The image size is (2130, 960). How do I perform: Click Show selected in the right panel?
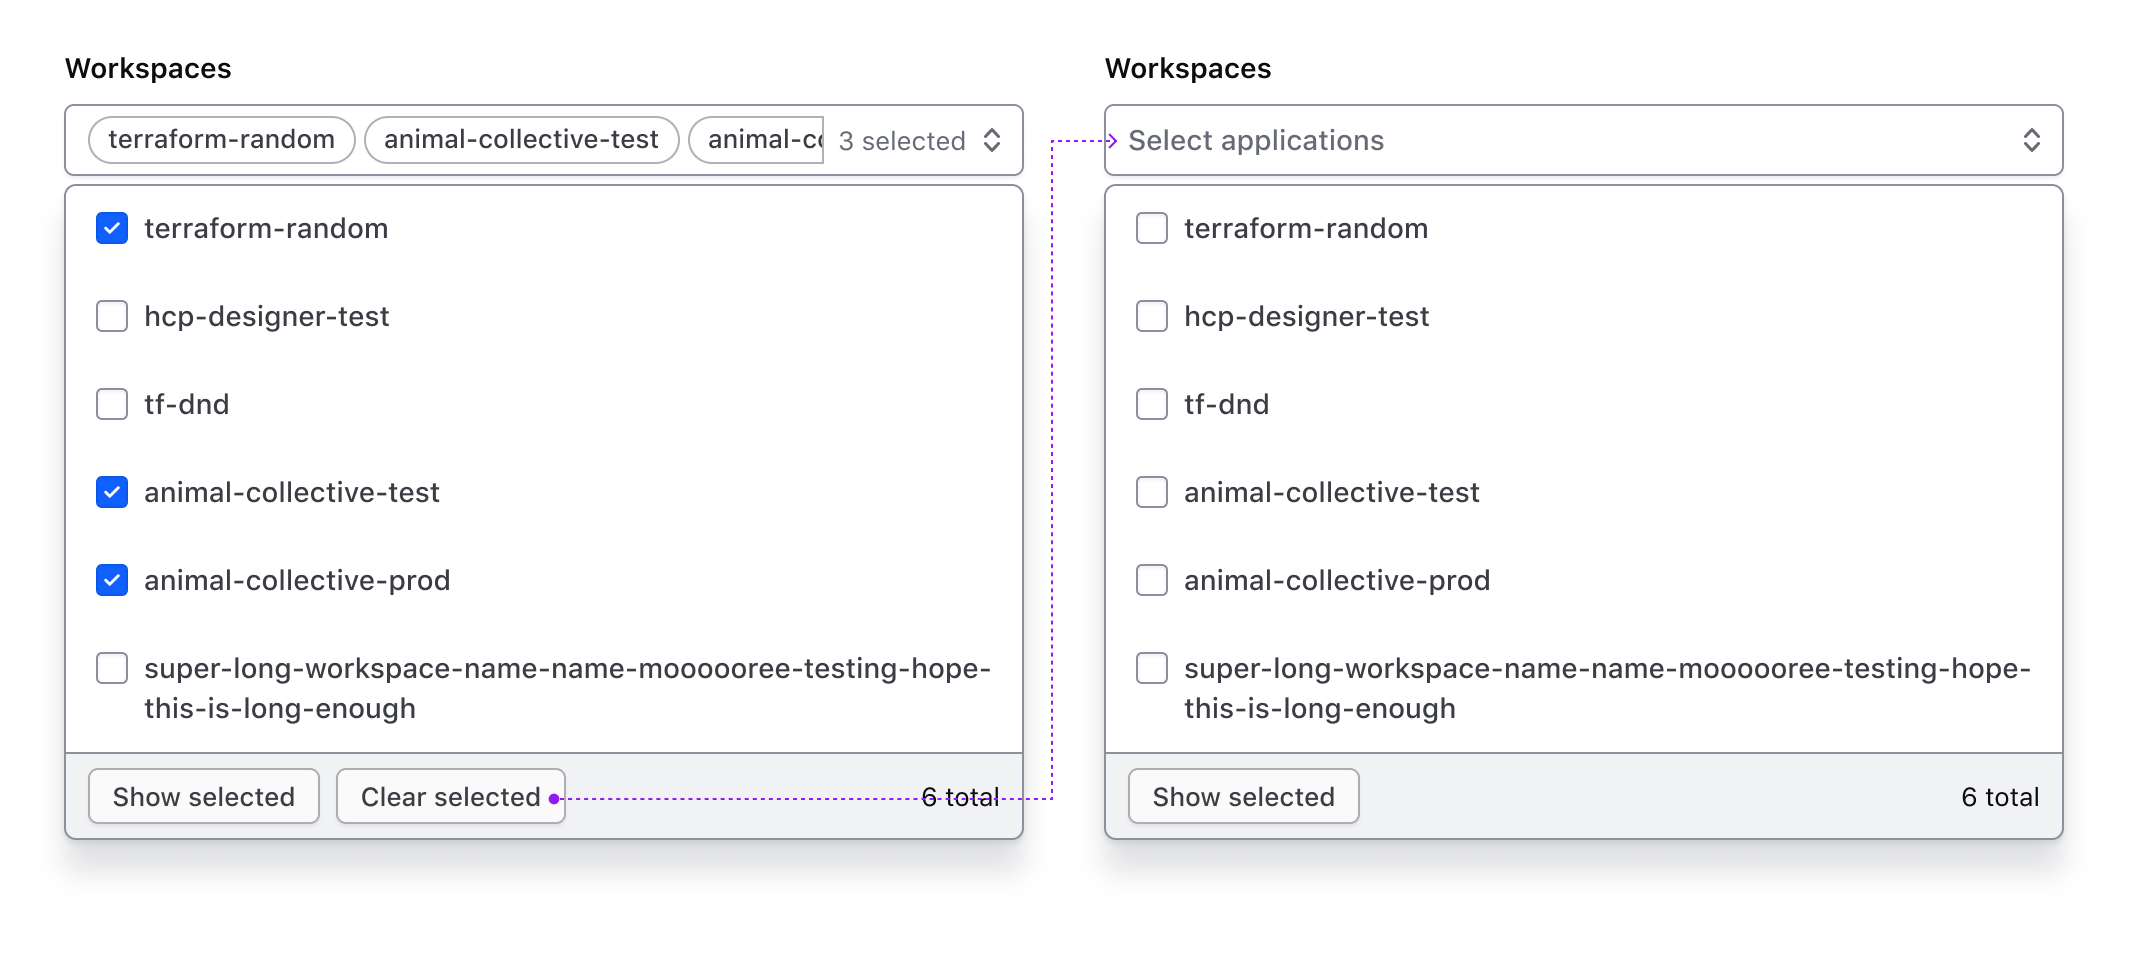[1243, 796]
